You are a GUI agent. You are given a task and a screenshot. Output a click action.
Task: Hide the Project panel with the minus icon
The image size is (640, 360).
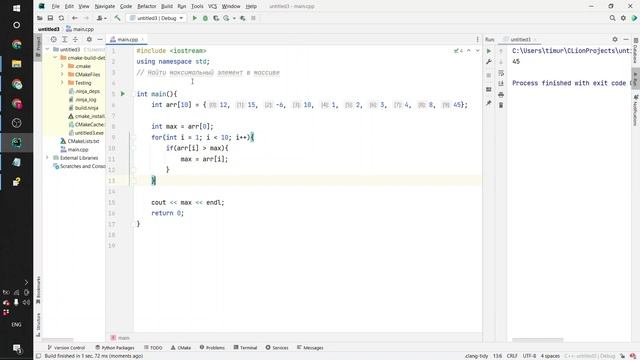100,39
